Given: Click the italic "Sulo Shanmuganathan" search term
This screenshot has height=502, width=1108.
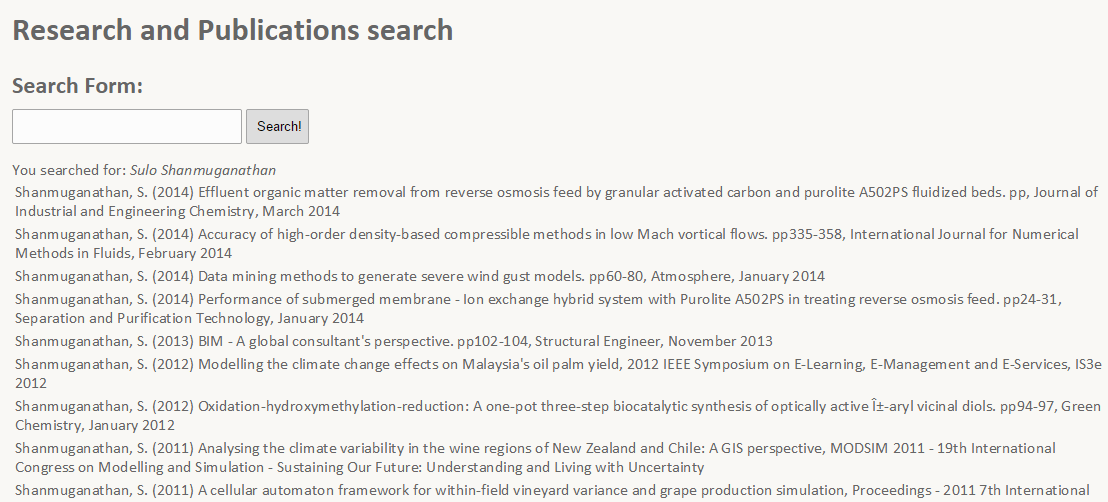Looking at the screenshot, I should 203,170.
